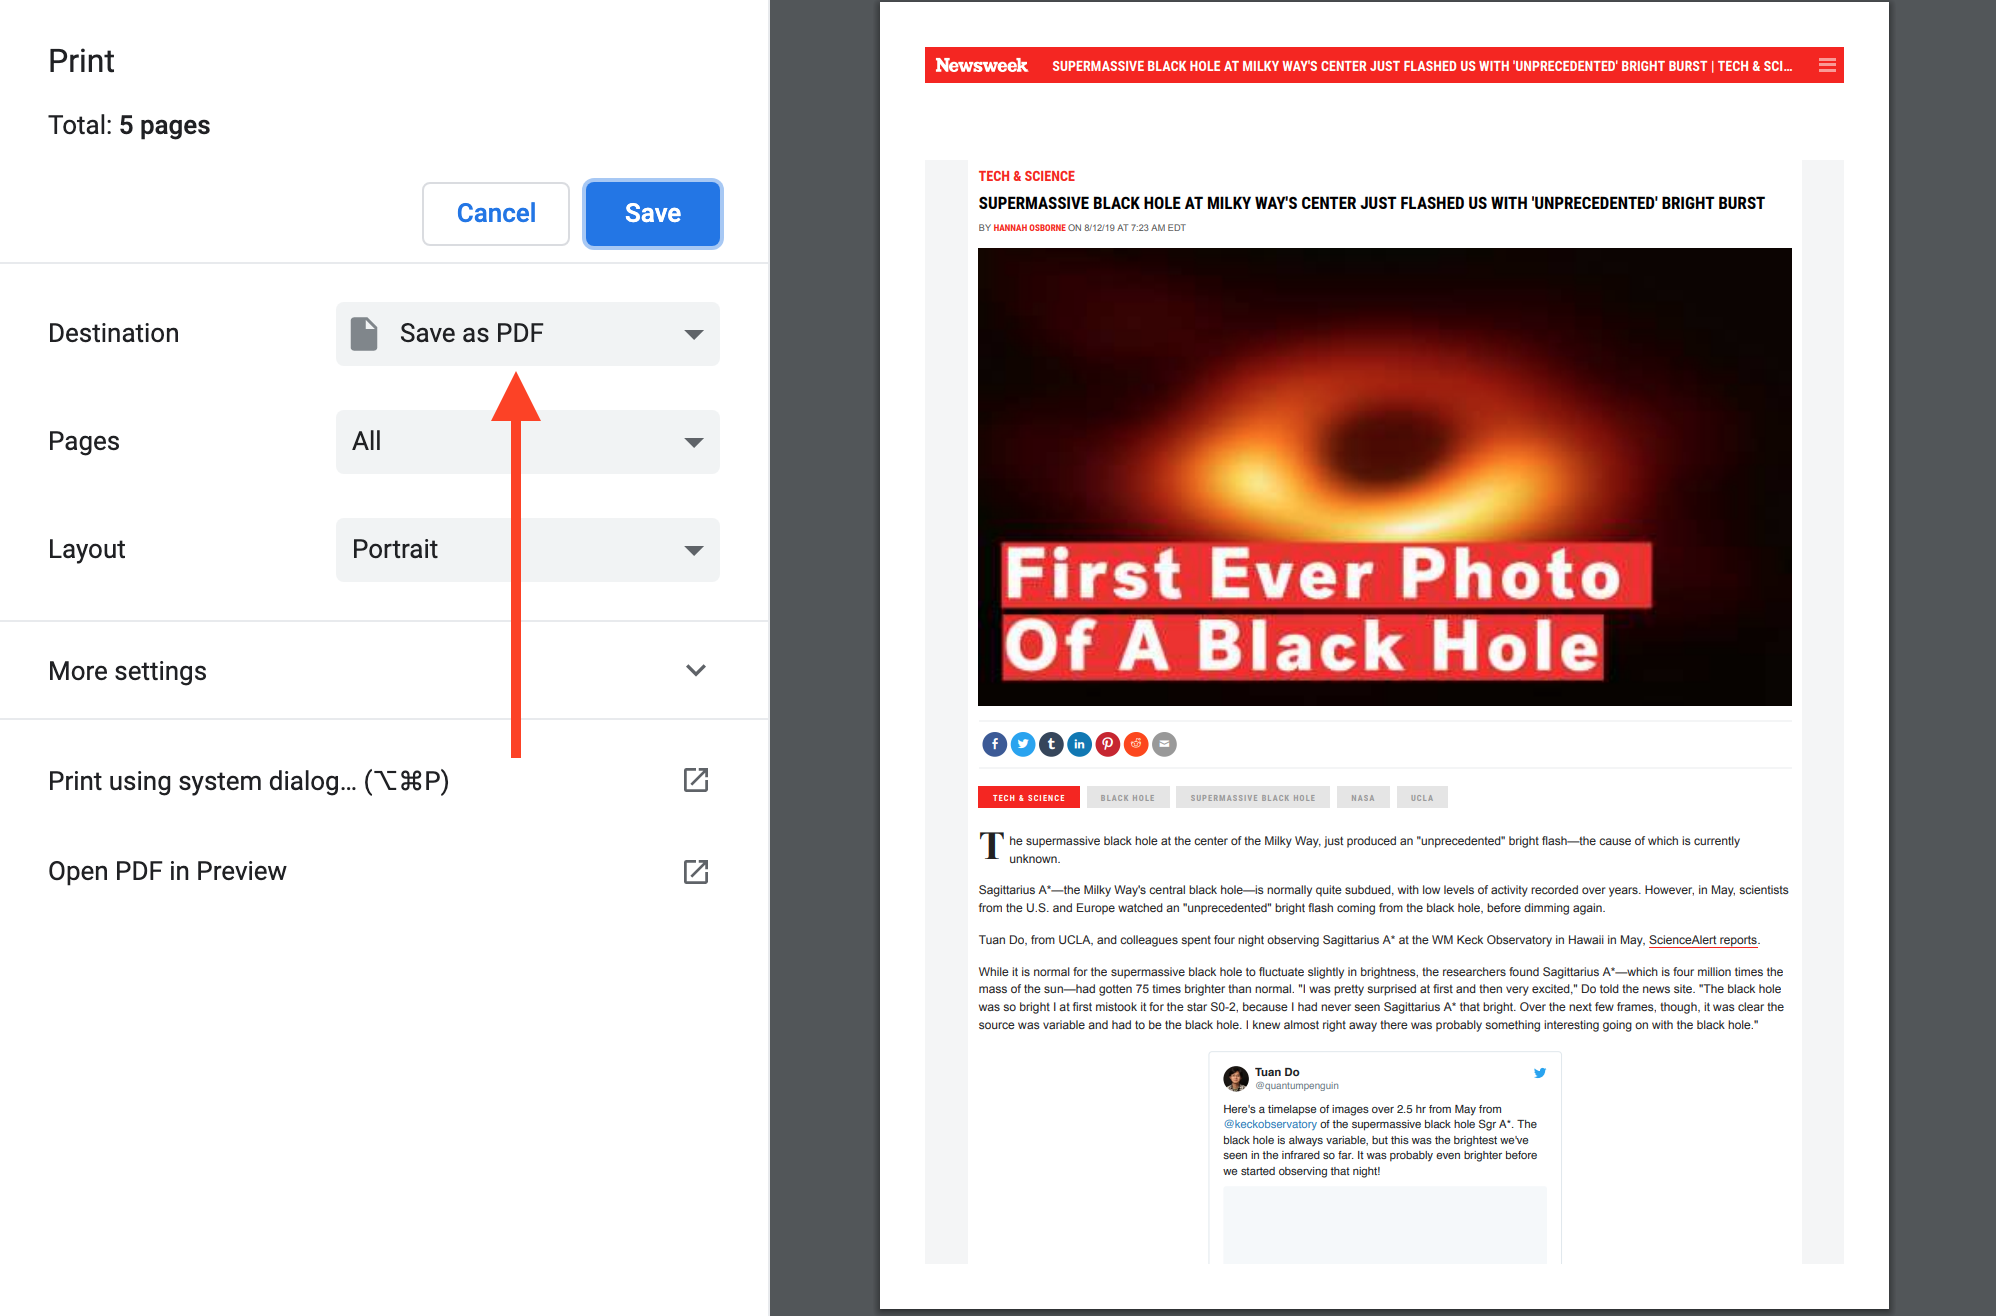Click the Save button
The height and width of the screenshot is (1316, 1996).
652,214
